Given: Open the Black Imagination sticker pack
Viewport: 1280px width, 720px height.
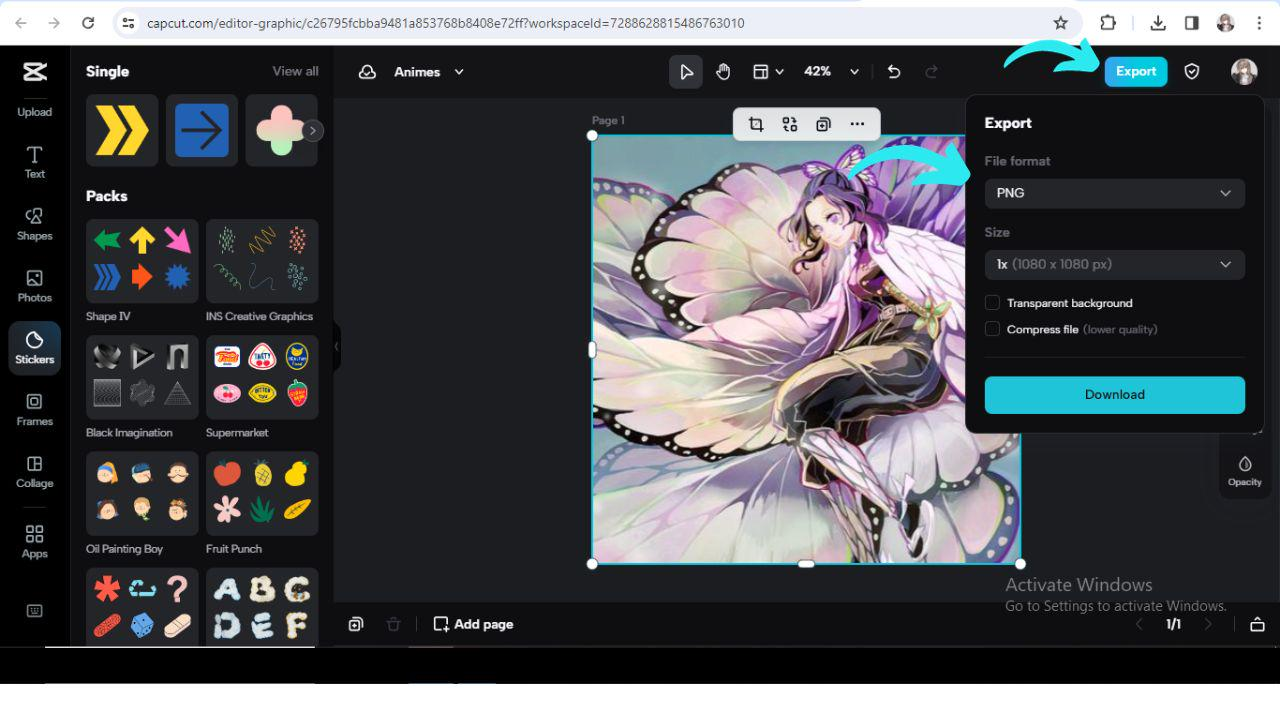Looking at the screenshot, I should click(142, 377).
